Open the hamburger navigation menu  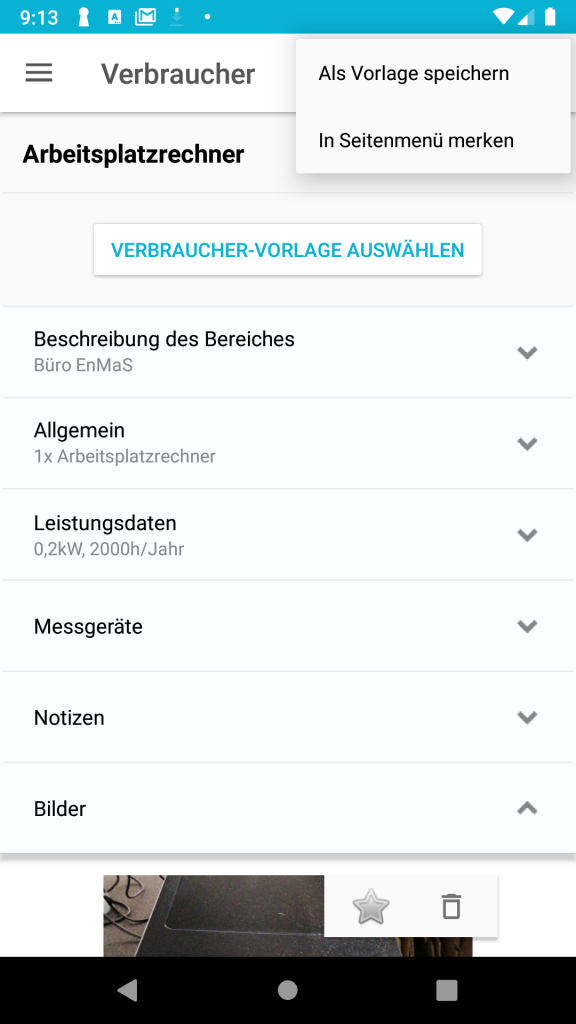39,72
